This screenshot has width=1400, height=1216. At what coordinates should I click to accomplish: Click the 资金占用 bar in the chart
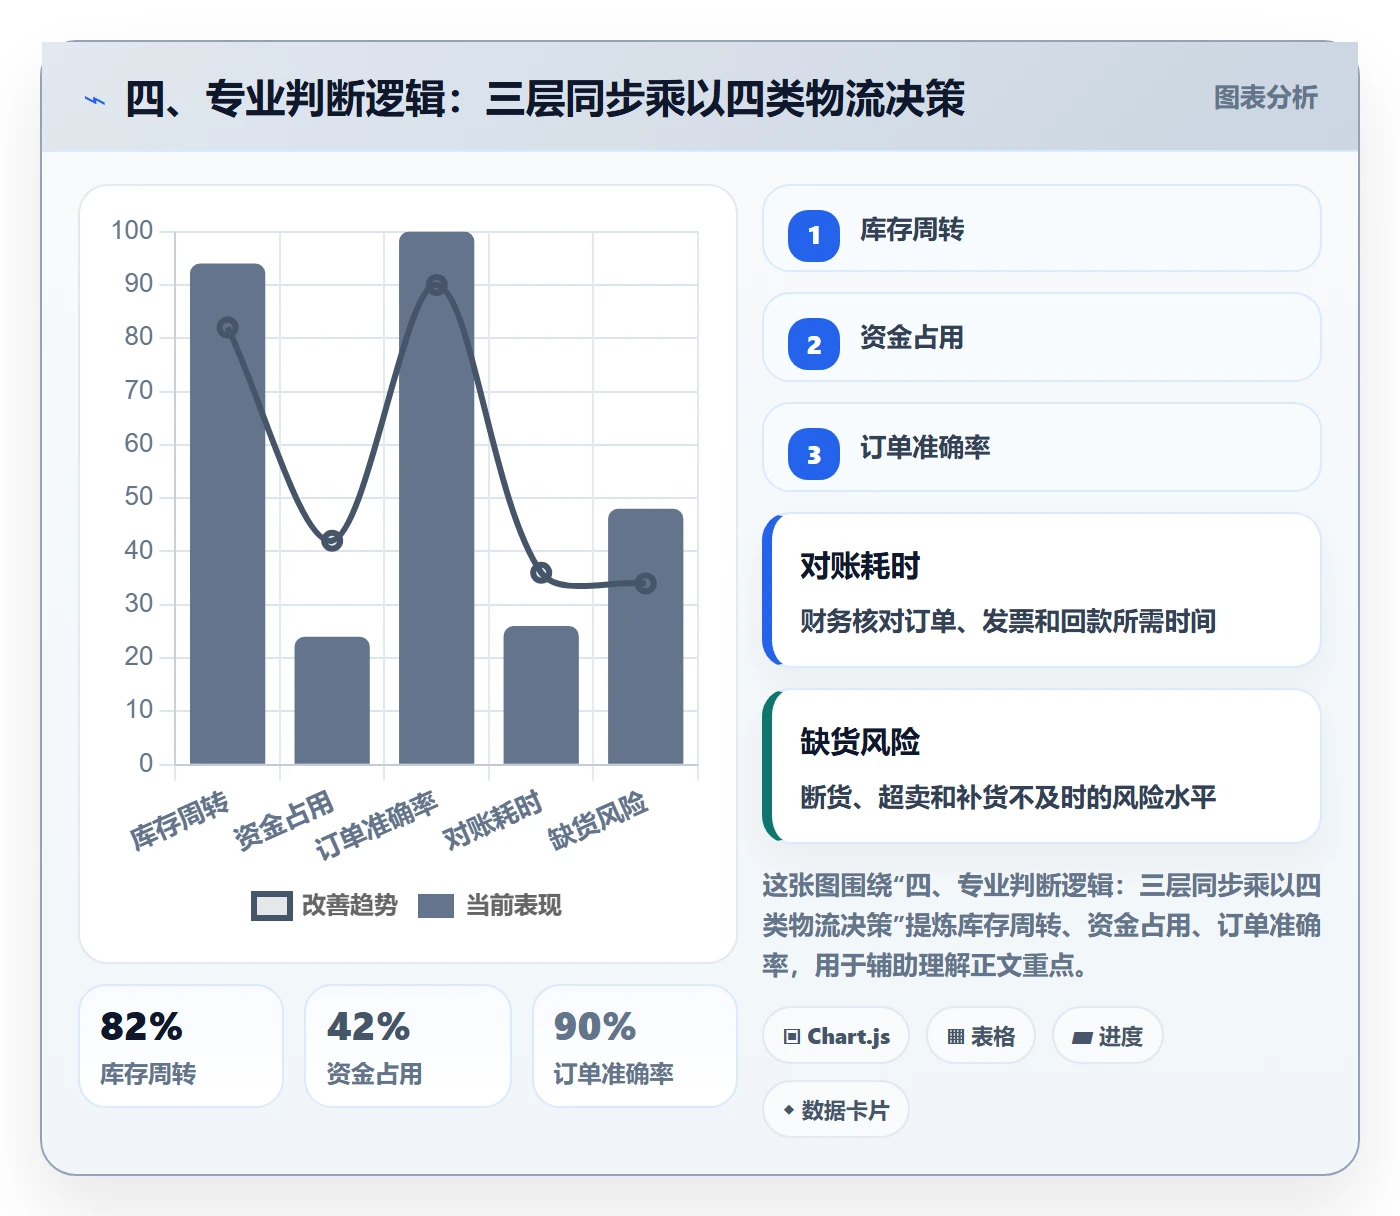[332, 700]
